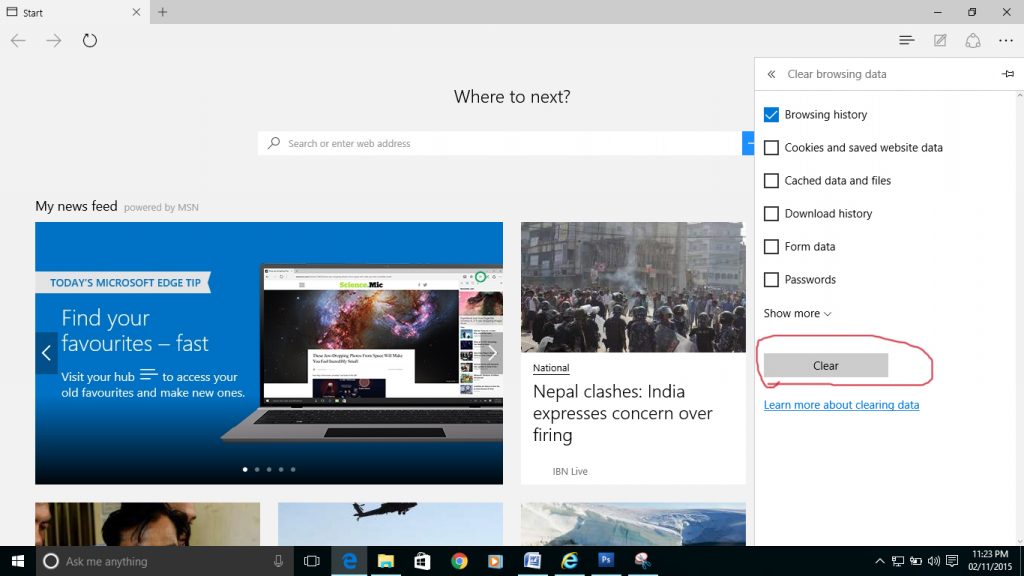1024x576 pixels.
Task: Click the Clear button
Action: [825, 366]
